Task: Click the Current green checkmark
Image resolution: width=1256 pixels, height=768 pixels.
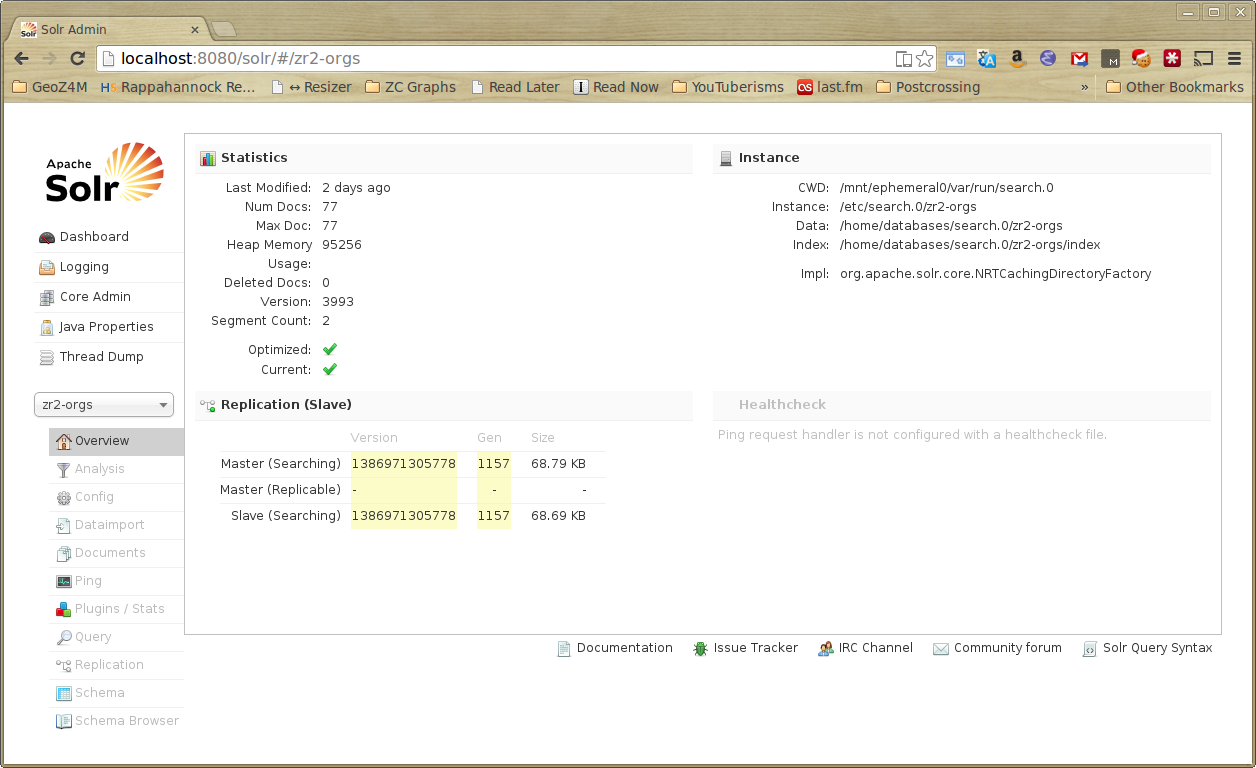Action: click(330, 369)
